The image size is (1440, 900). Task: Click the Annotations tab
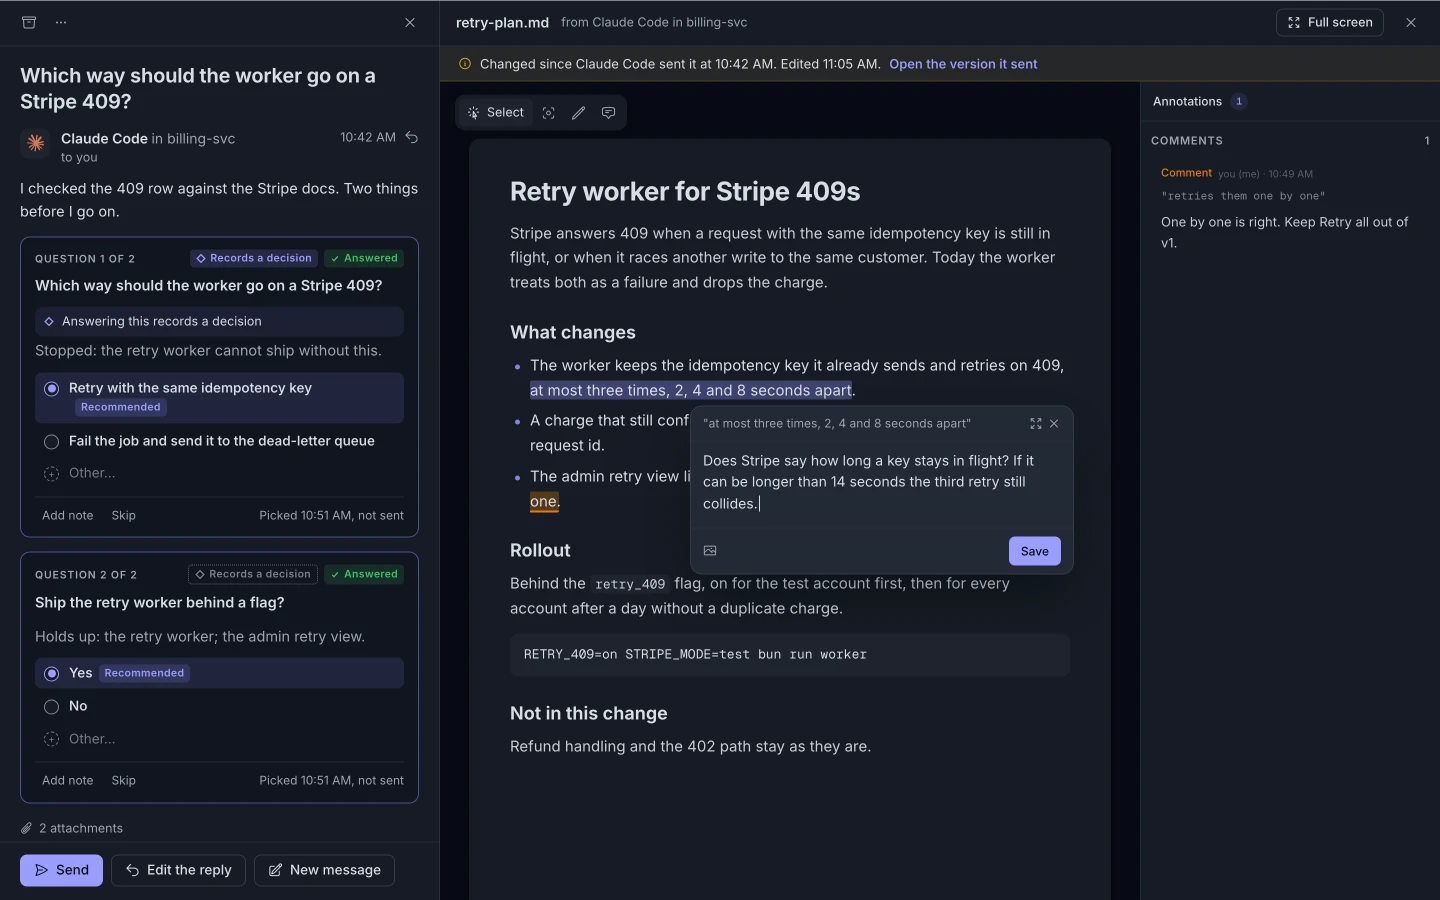[1199, 101]
